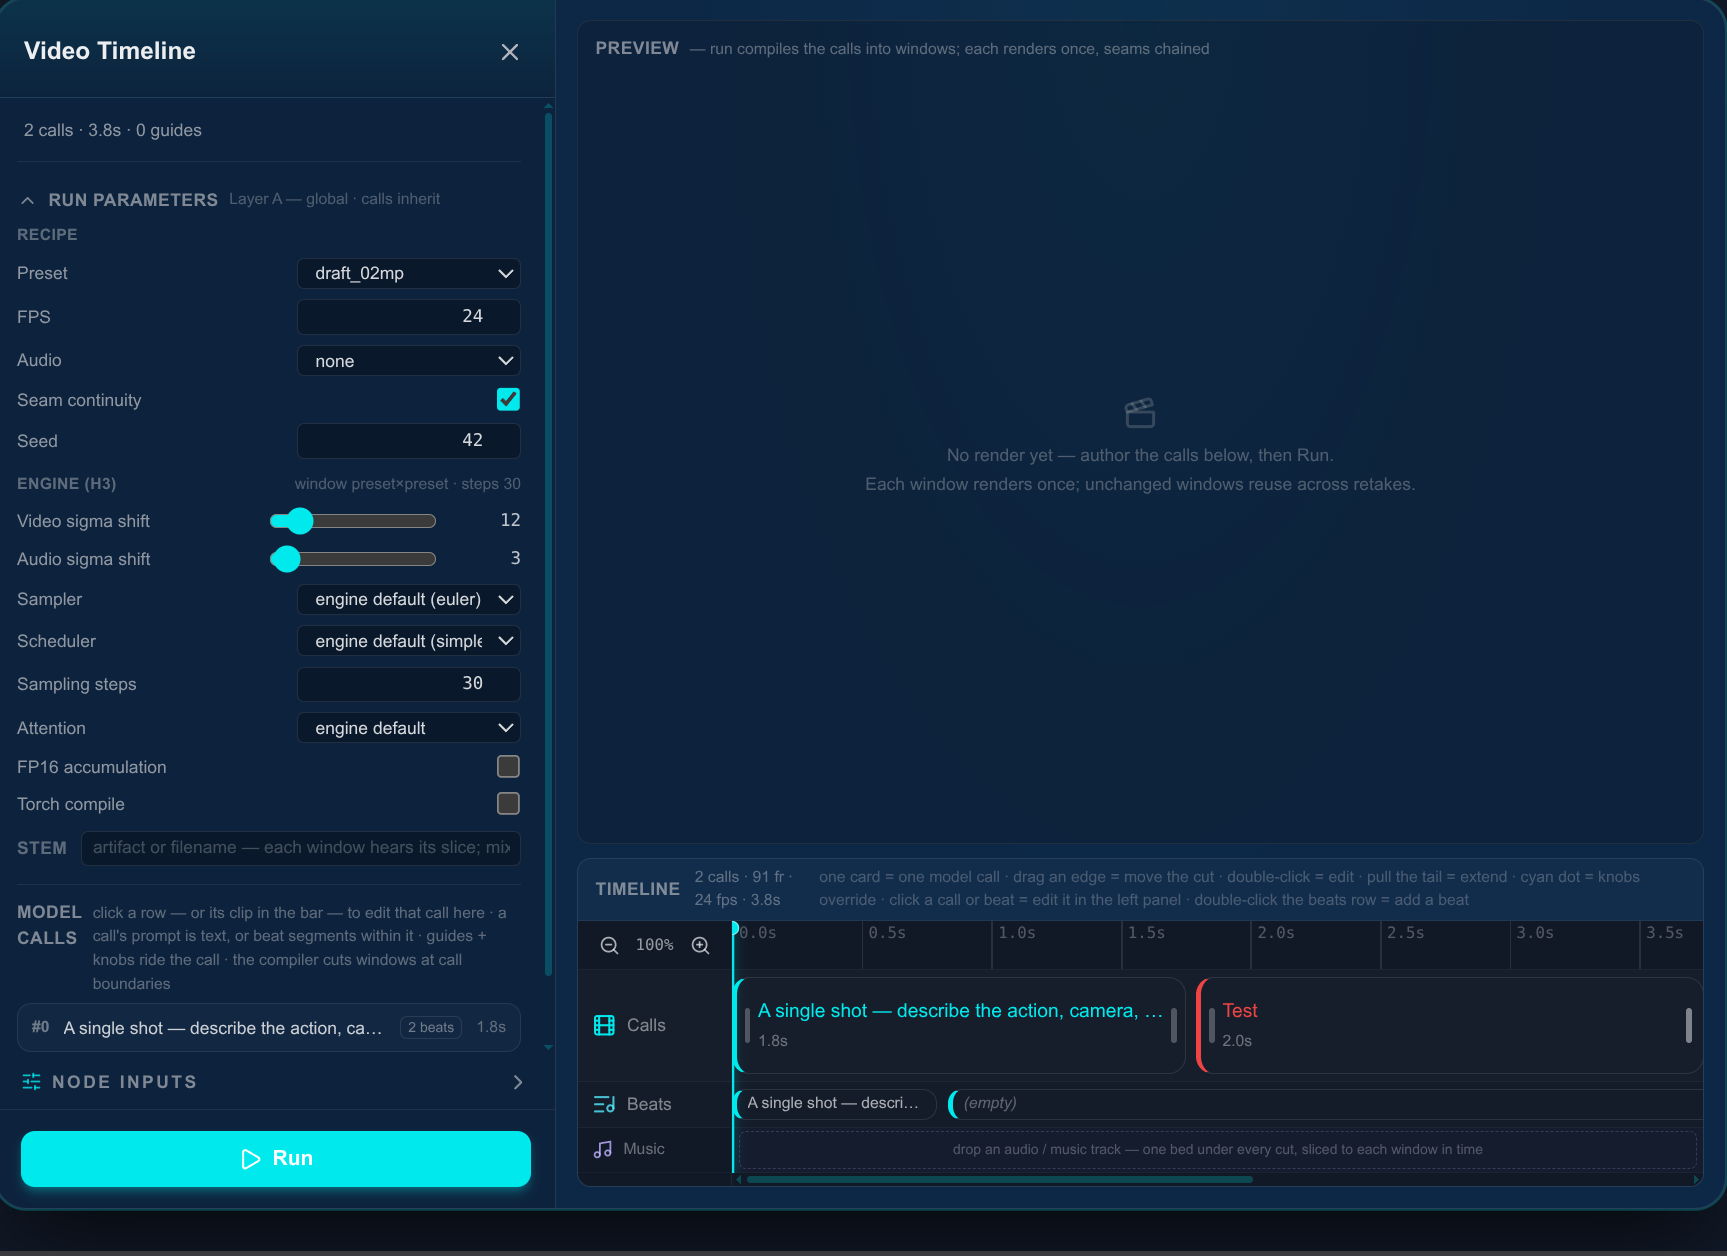Screen dimensions: 1727x1256
Task: Click the Sampling steps field
Action: pos(408,683)
